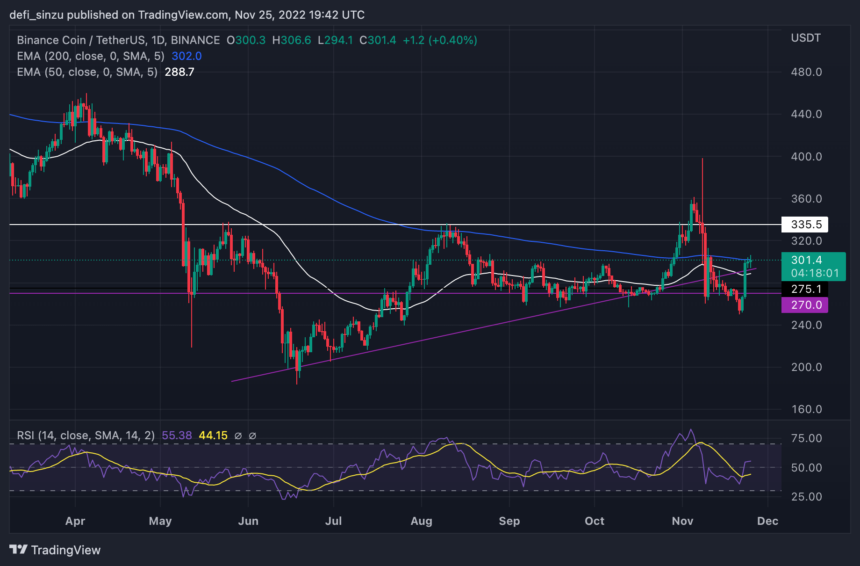Click the Aug label on the time axis
This screenshot has height=566, width=860.
(x=421, y=521)
